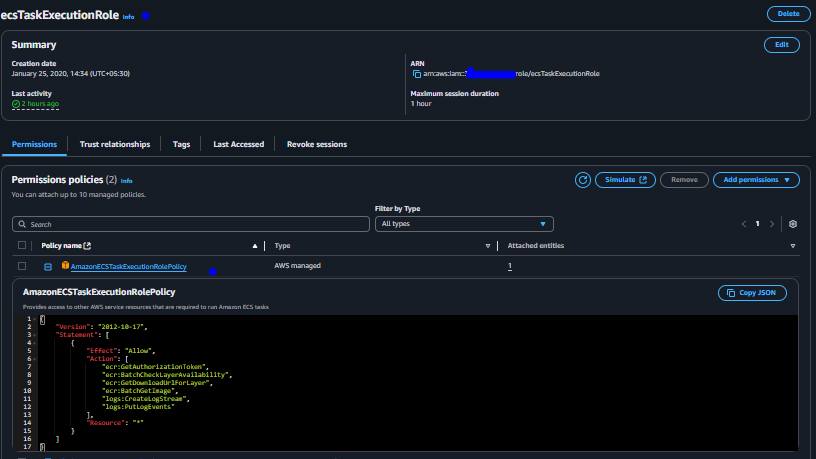Click the ecr:BatchGetImage JSON line
This screenshot has width=816, height=459.
[140, 391]
